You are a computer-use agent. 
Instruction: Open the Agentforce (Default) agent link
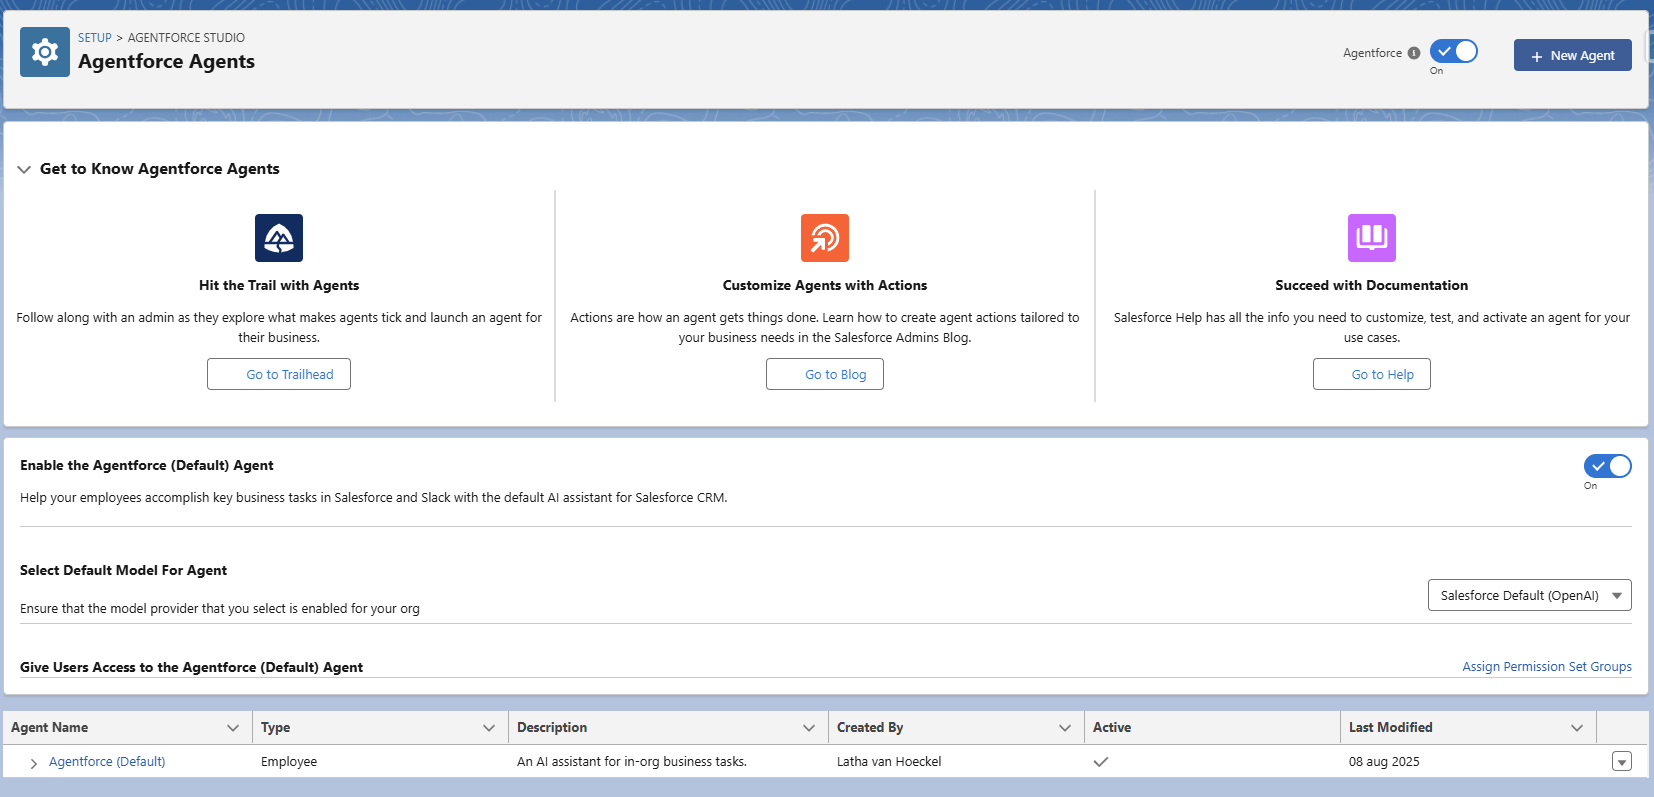click(x=107, y=762)
